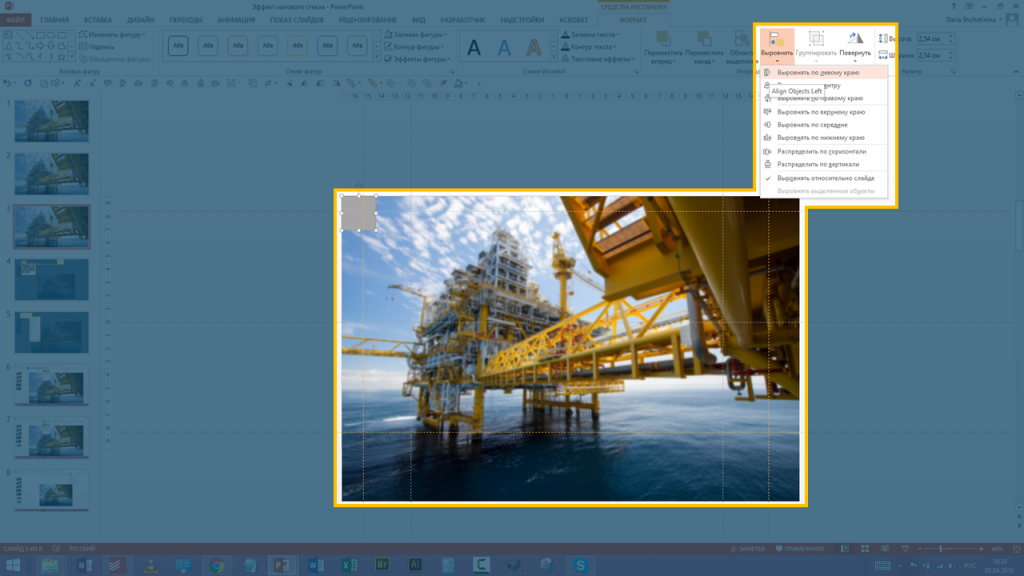Select Распределить по вертикали option
This screenshot has width=1024, height=576.
[x=817, y=164]
